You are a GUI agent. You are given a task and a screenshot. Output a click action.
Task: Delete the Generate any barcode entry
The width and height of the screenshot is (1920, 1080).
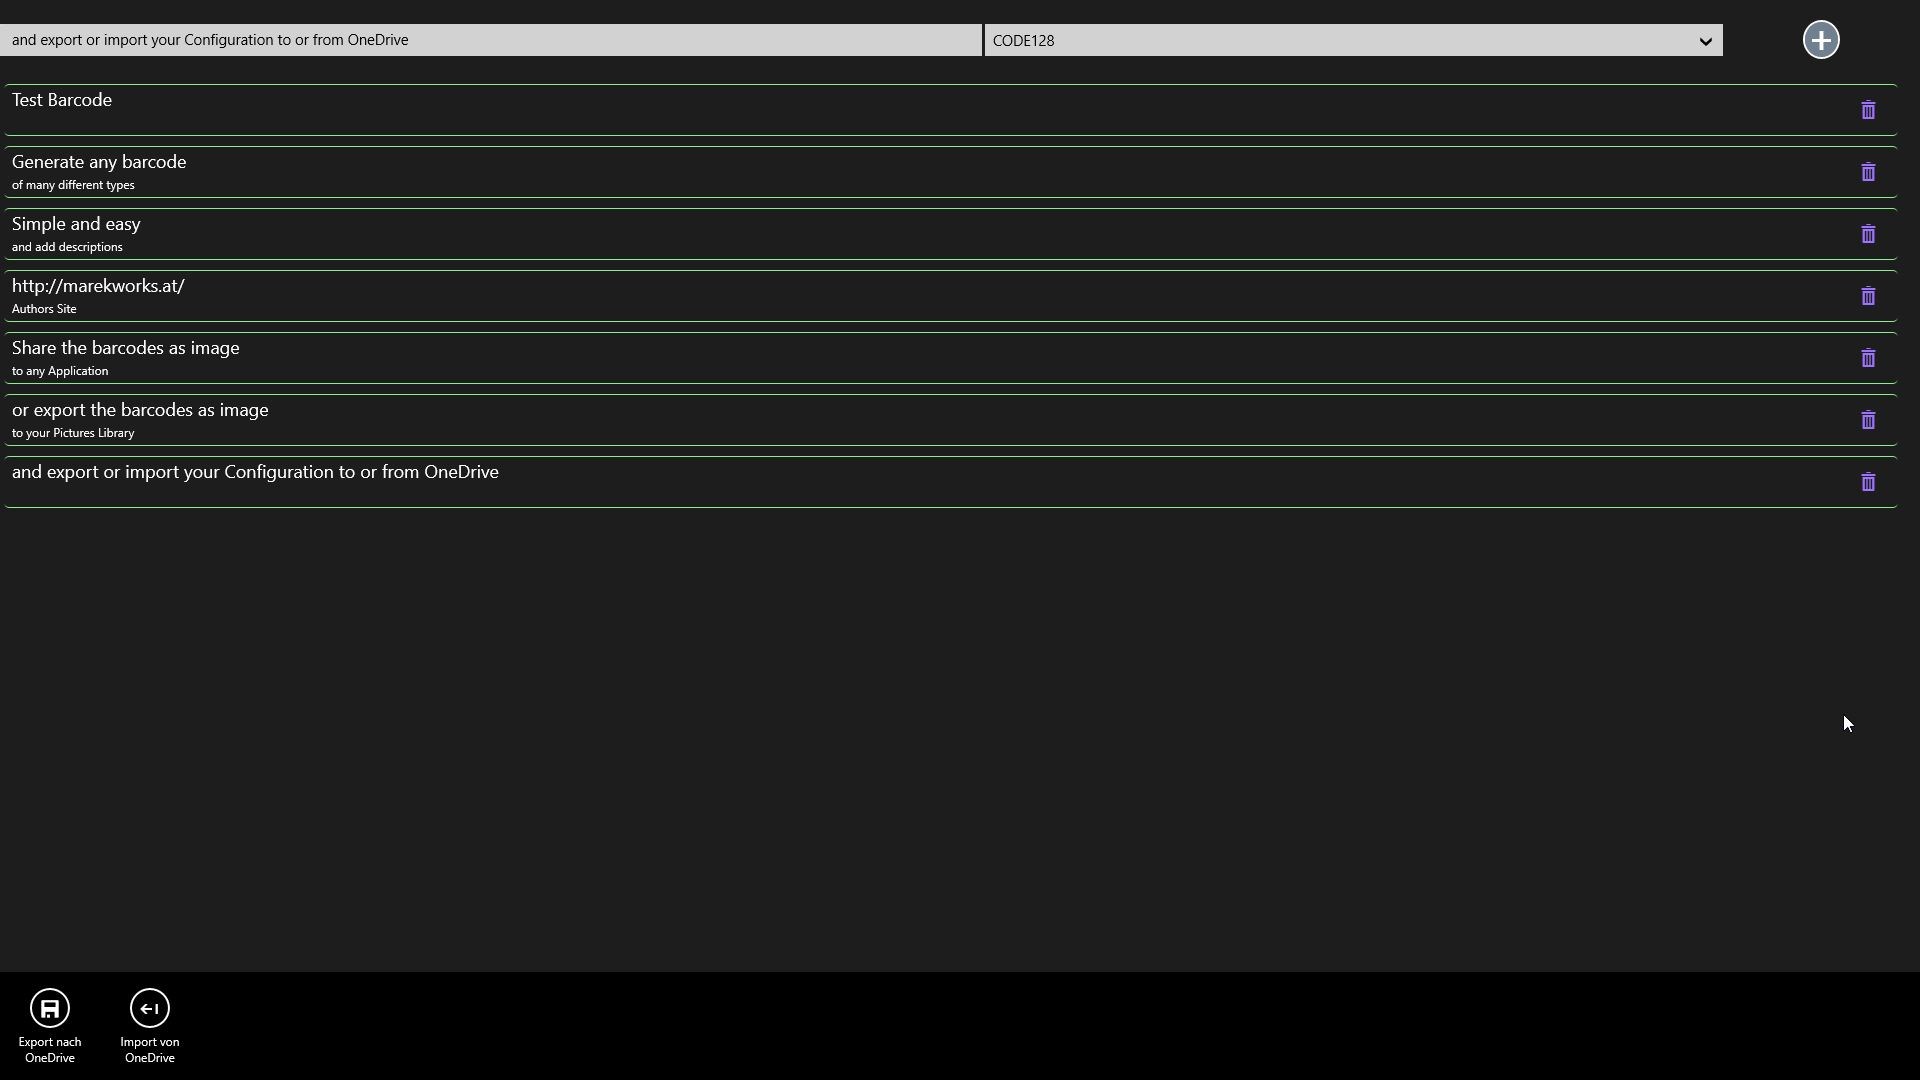(x=1867, y=172)
